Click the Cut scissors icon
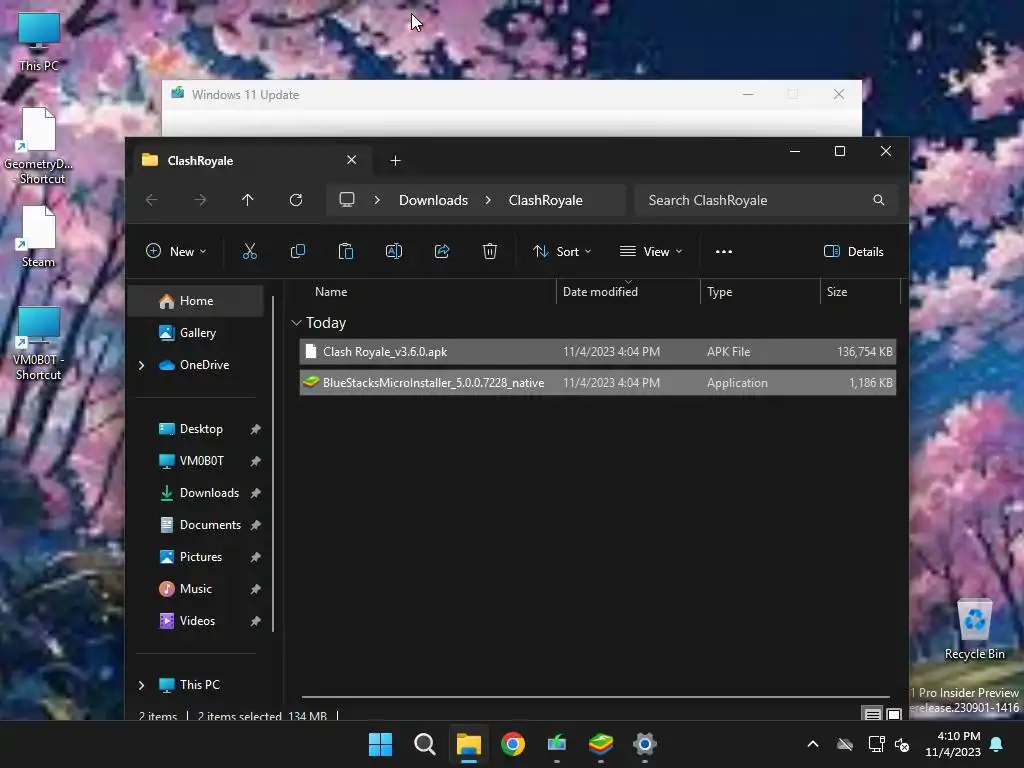This screenshot has width=1024, height=768. 249,251
